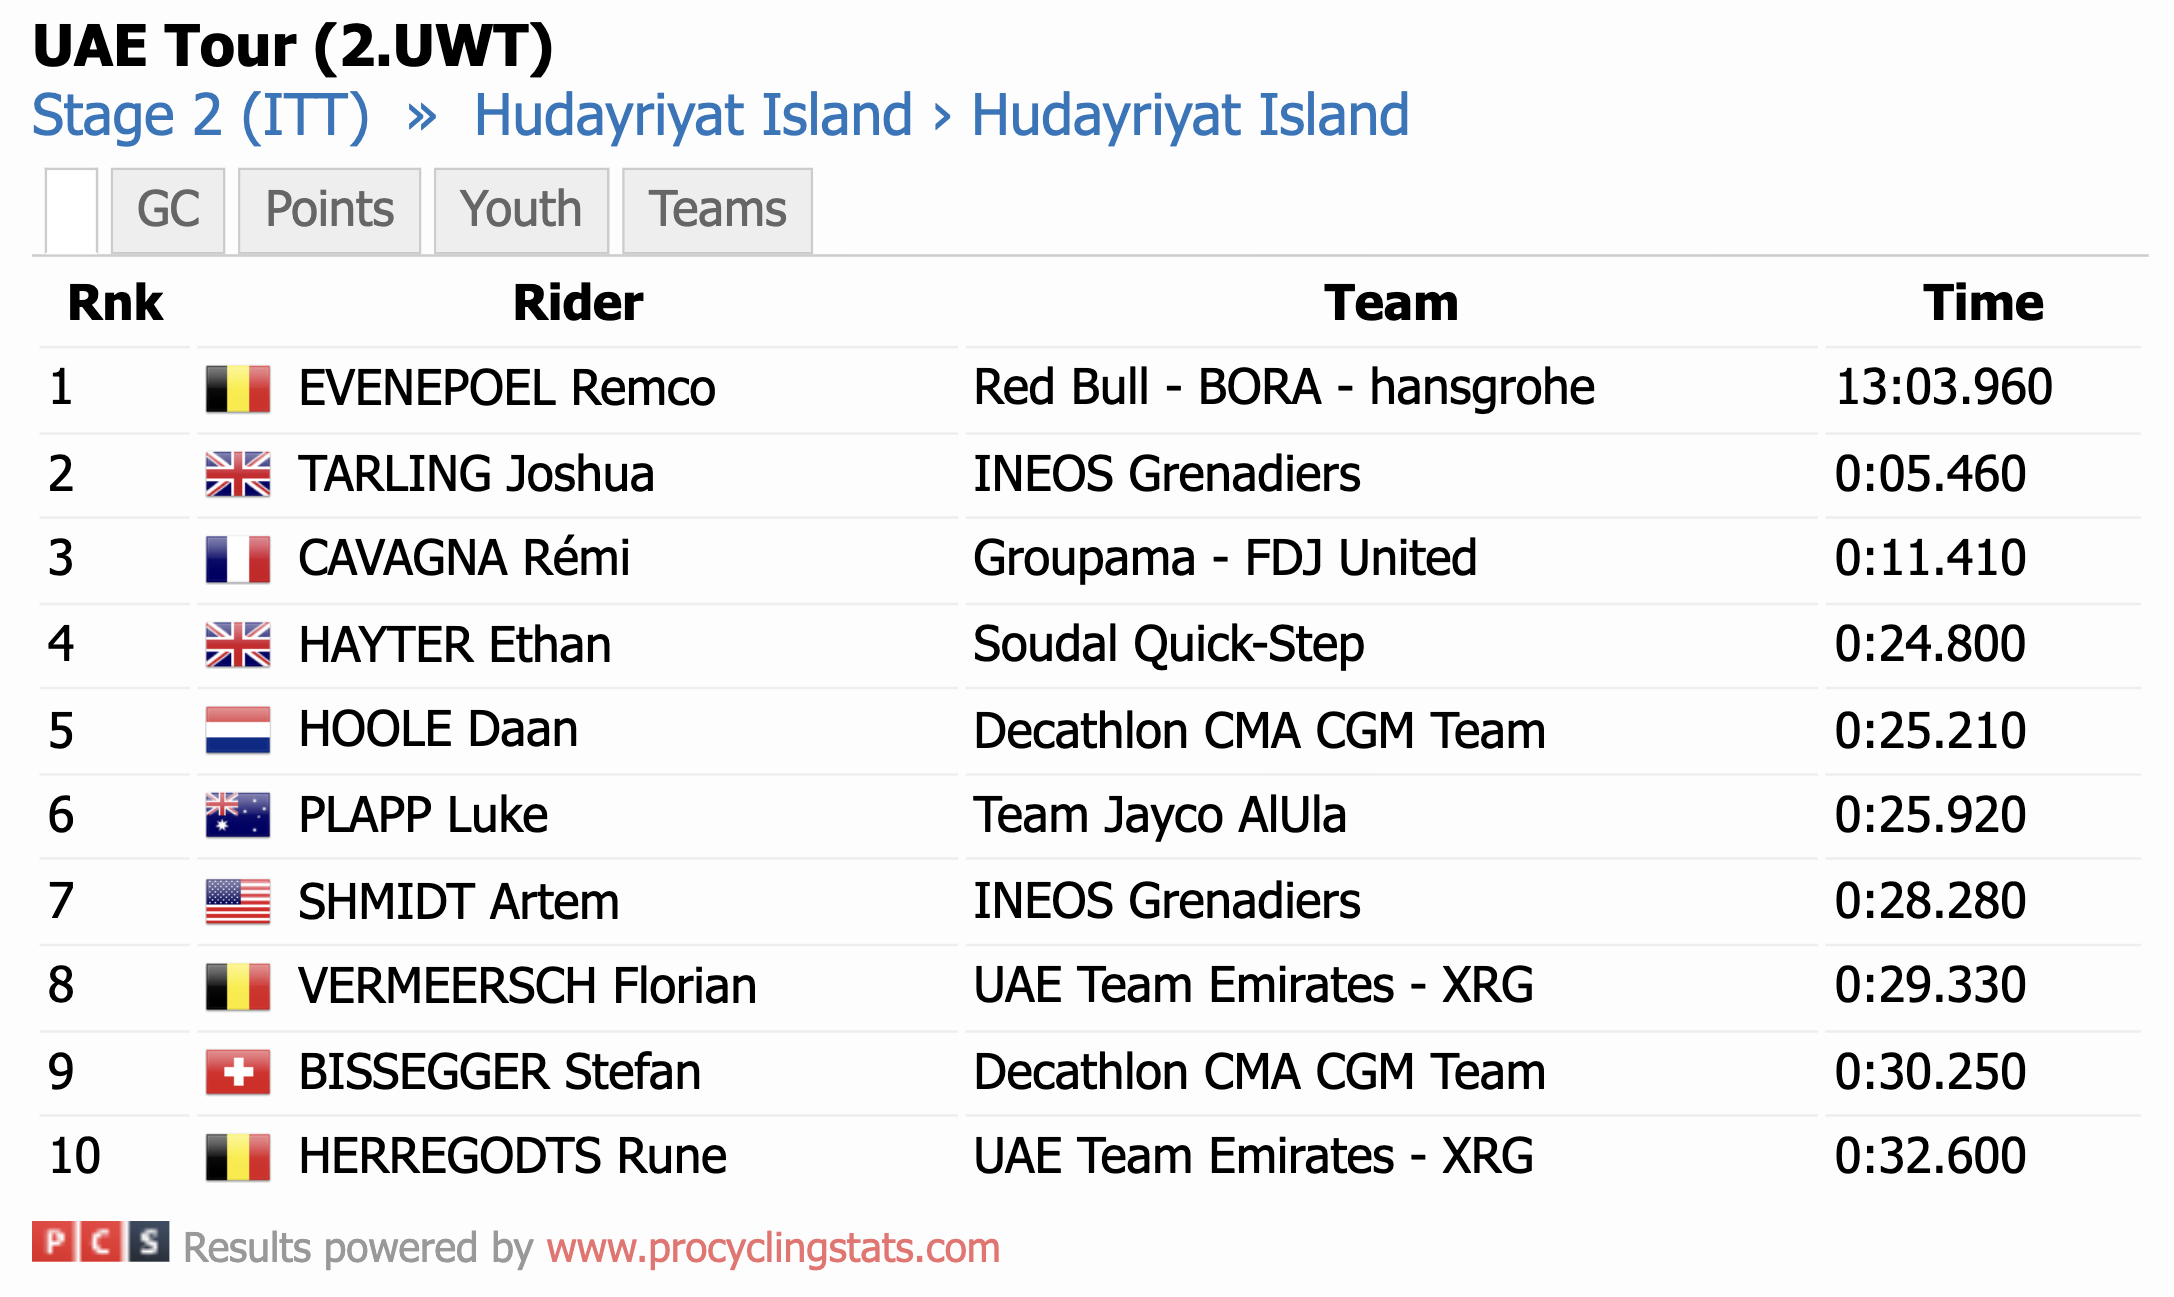Image resolution: width=2174 pixels, height=1297 pixels.
Task: Click Dutch flag next to Hoole Daan
Action: pyautogui.click(x=237, y=730)
